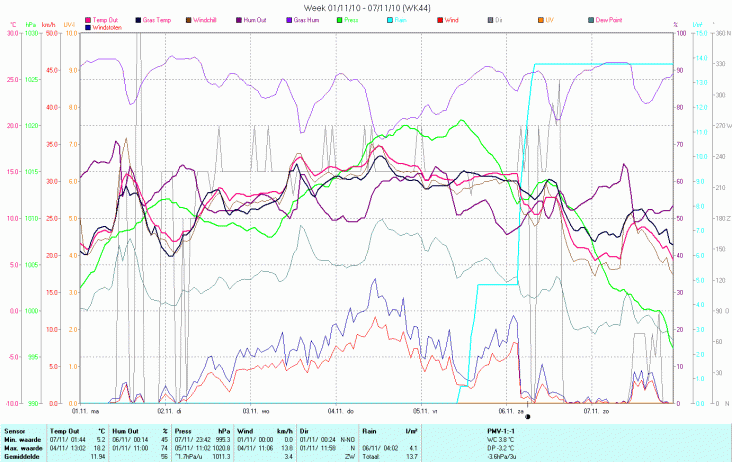732x462 pixels.
Task: Select the 'Windstoten' legend label
Action: (x=107, y=28)
